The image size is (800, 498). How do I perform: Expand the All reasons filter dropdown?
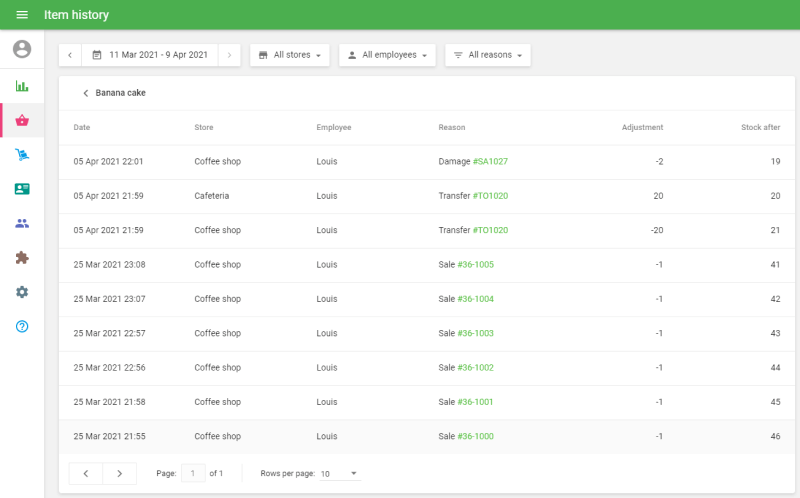tap(488, 55)
